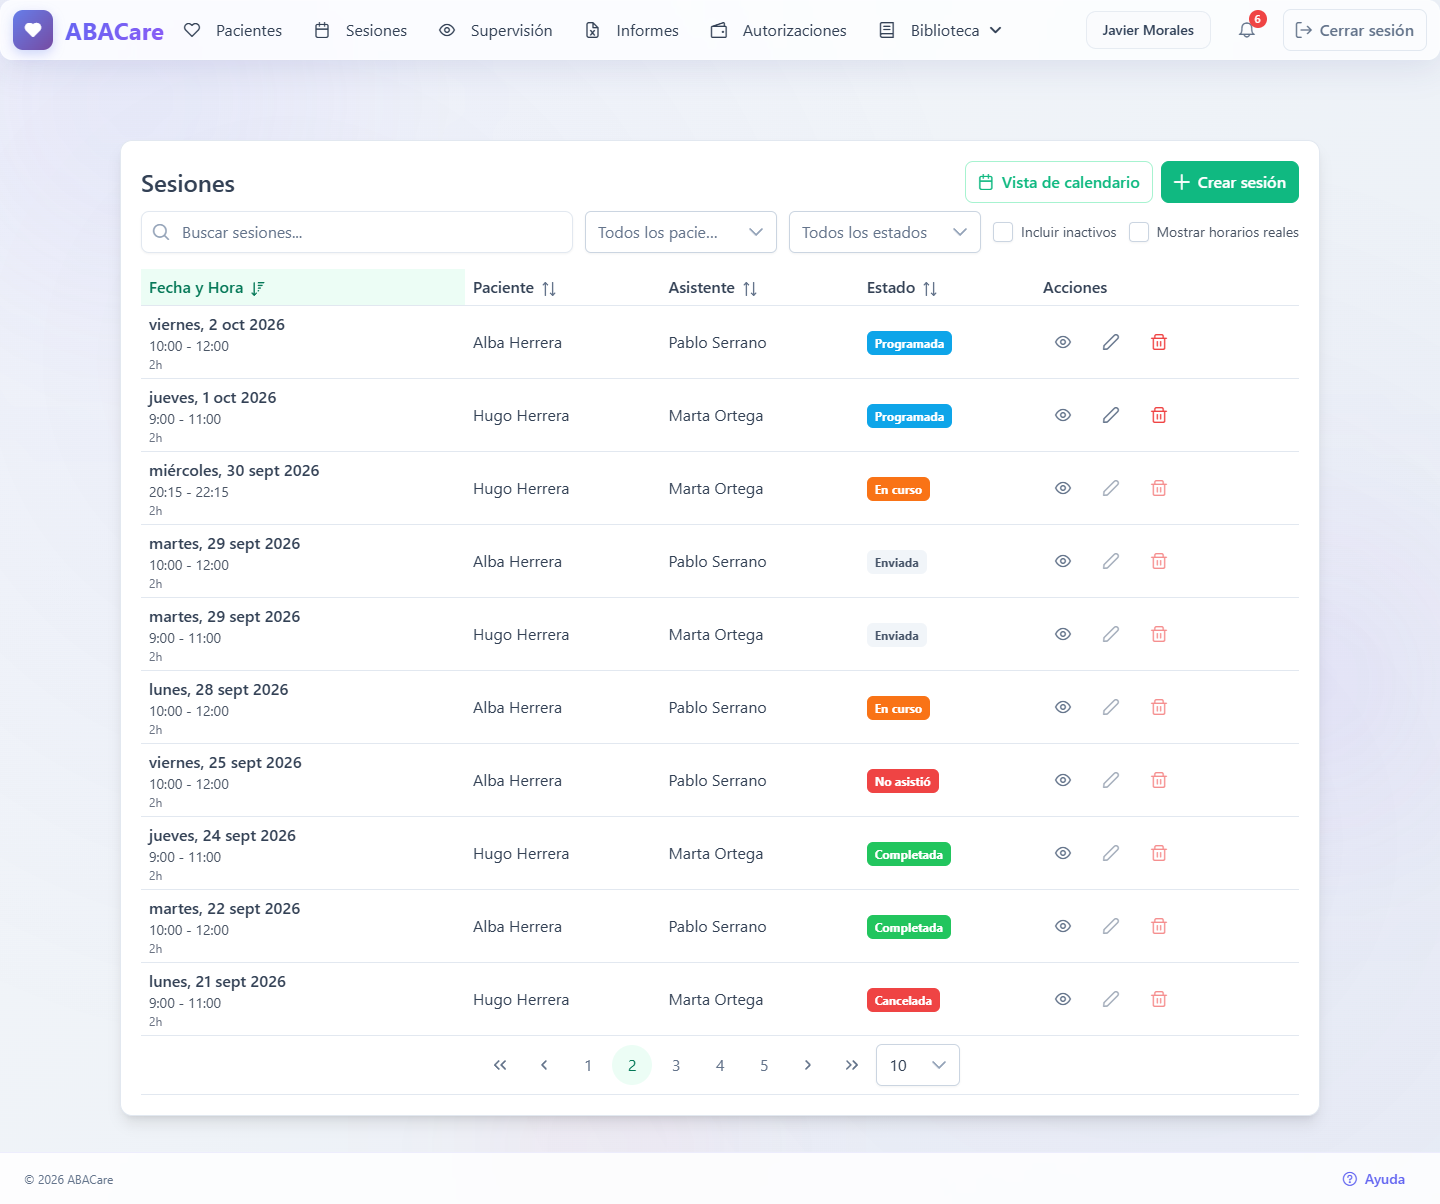
Task: Change rows per page dropdown
Action: (x=918, y=1065)
